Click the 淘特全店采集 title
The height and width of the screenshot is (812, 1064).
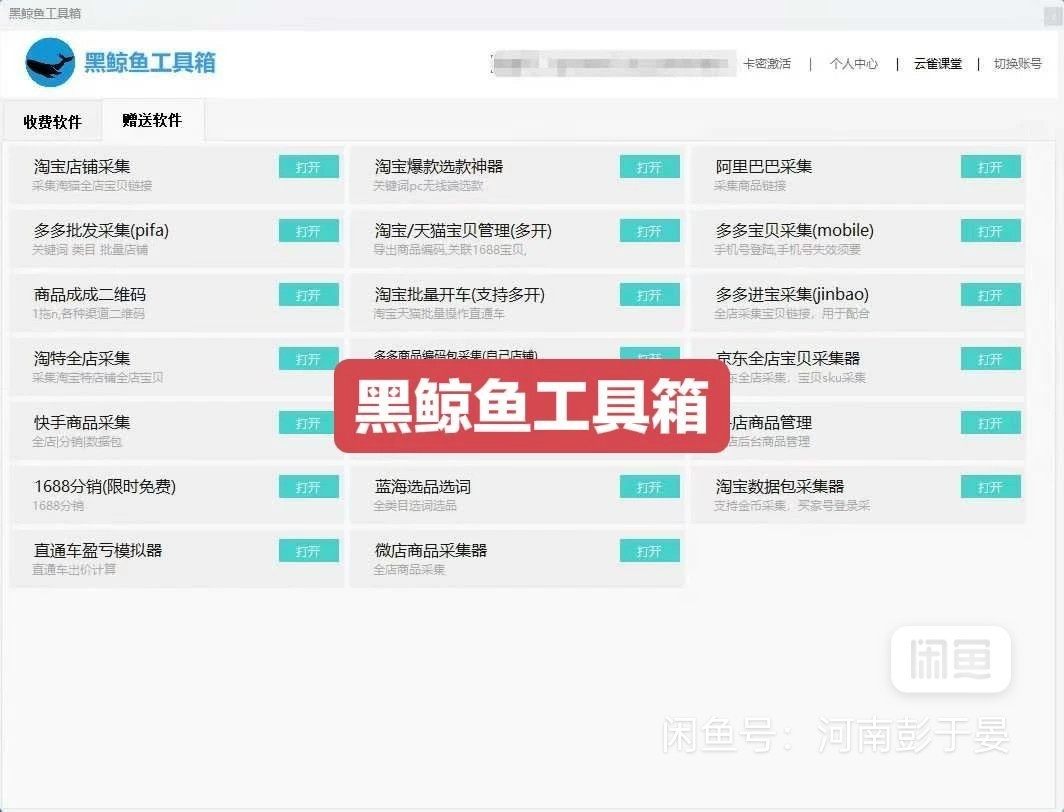point(81,358)
